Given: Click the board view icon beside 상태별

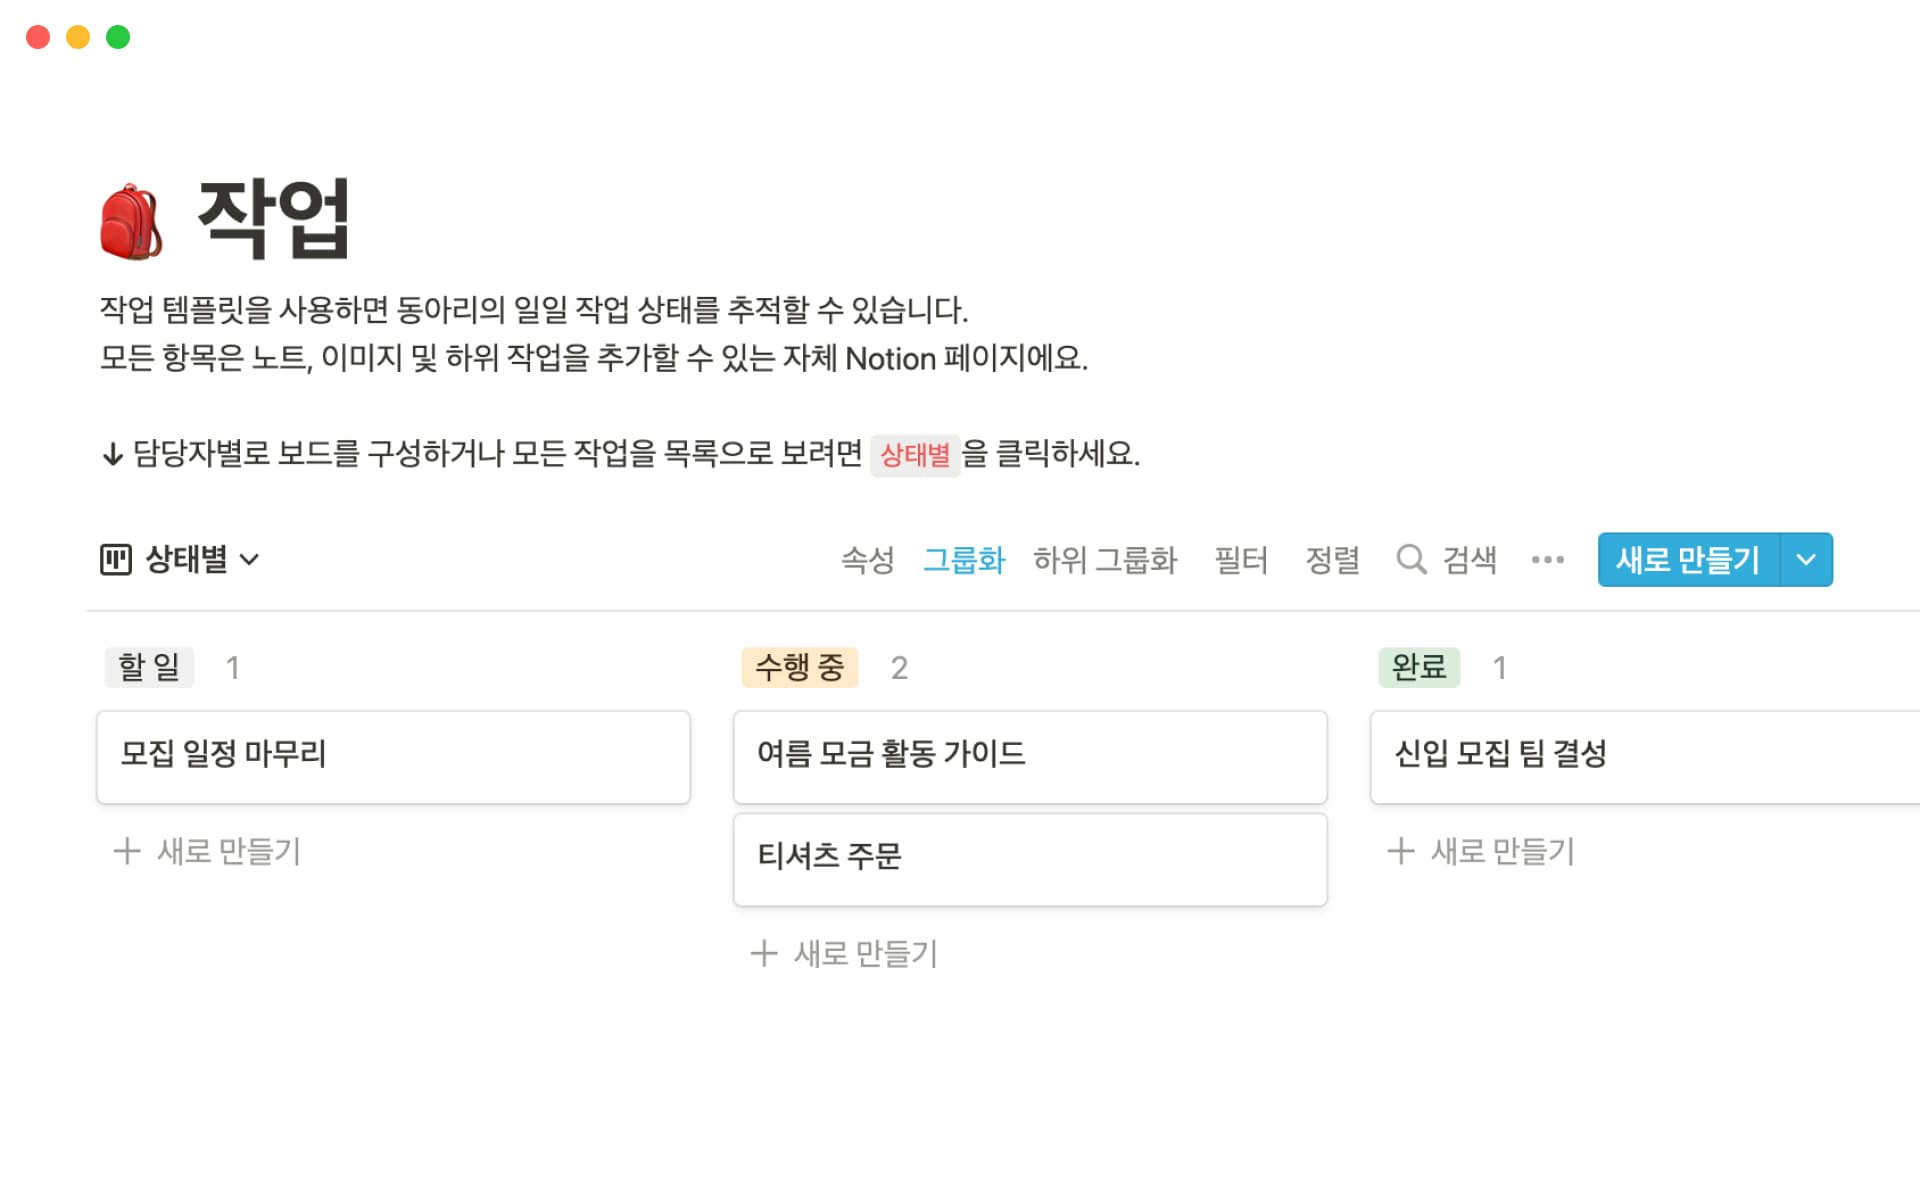Looking at the screenshot, I should (x=116, y=559).
